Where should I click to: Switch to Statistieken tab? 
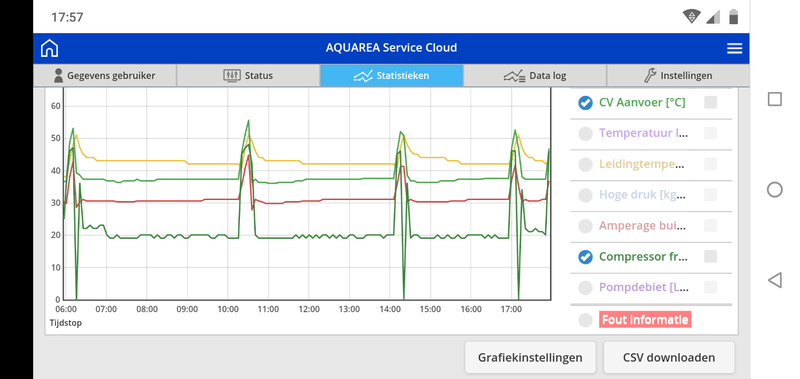click(391, 75)
